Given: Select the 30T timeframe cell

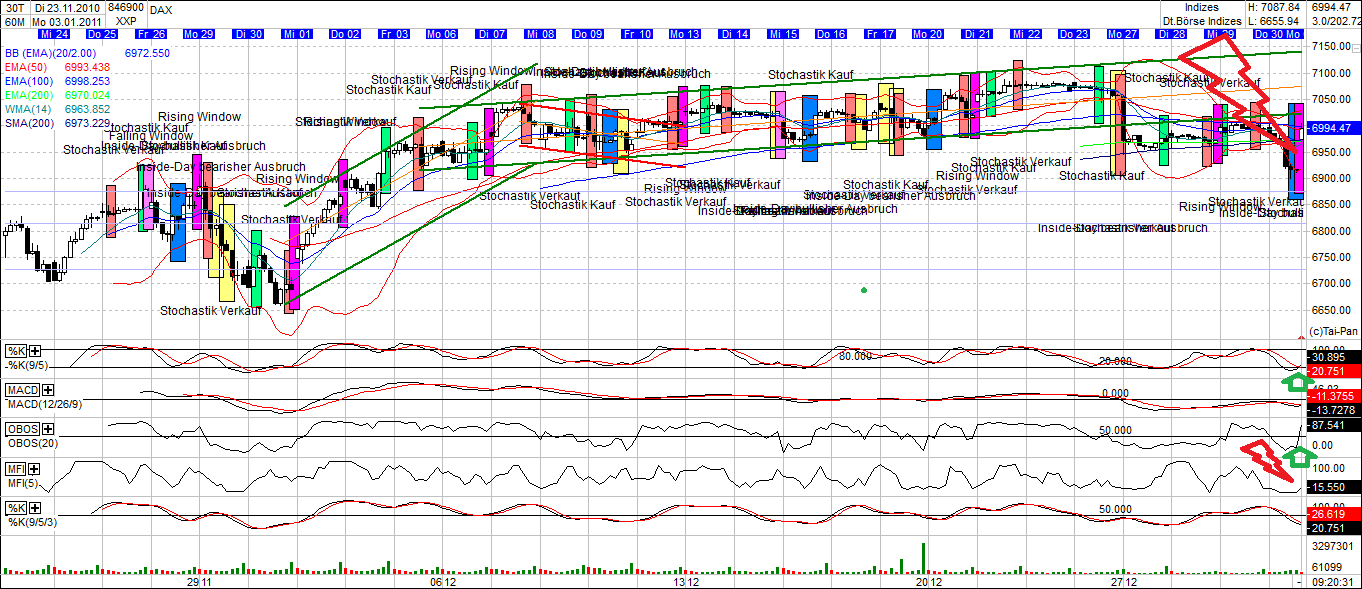Looking at the screenshot, I should [x=14, y=8].
